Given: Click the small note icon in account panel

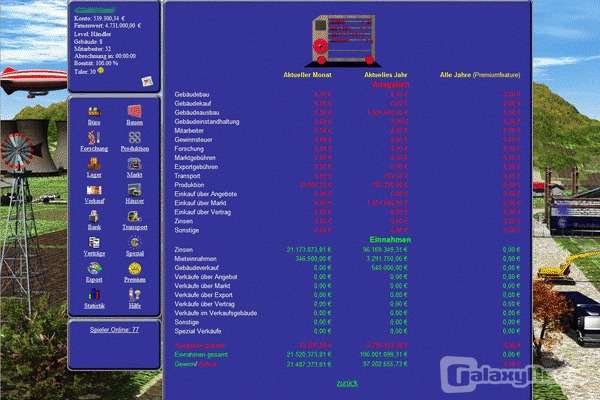Looking at the screenshot, I should pyautogui.click(x=147, y=81).
